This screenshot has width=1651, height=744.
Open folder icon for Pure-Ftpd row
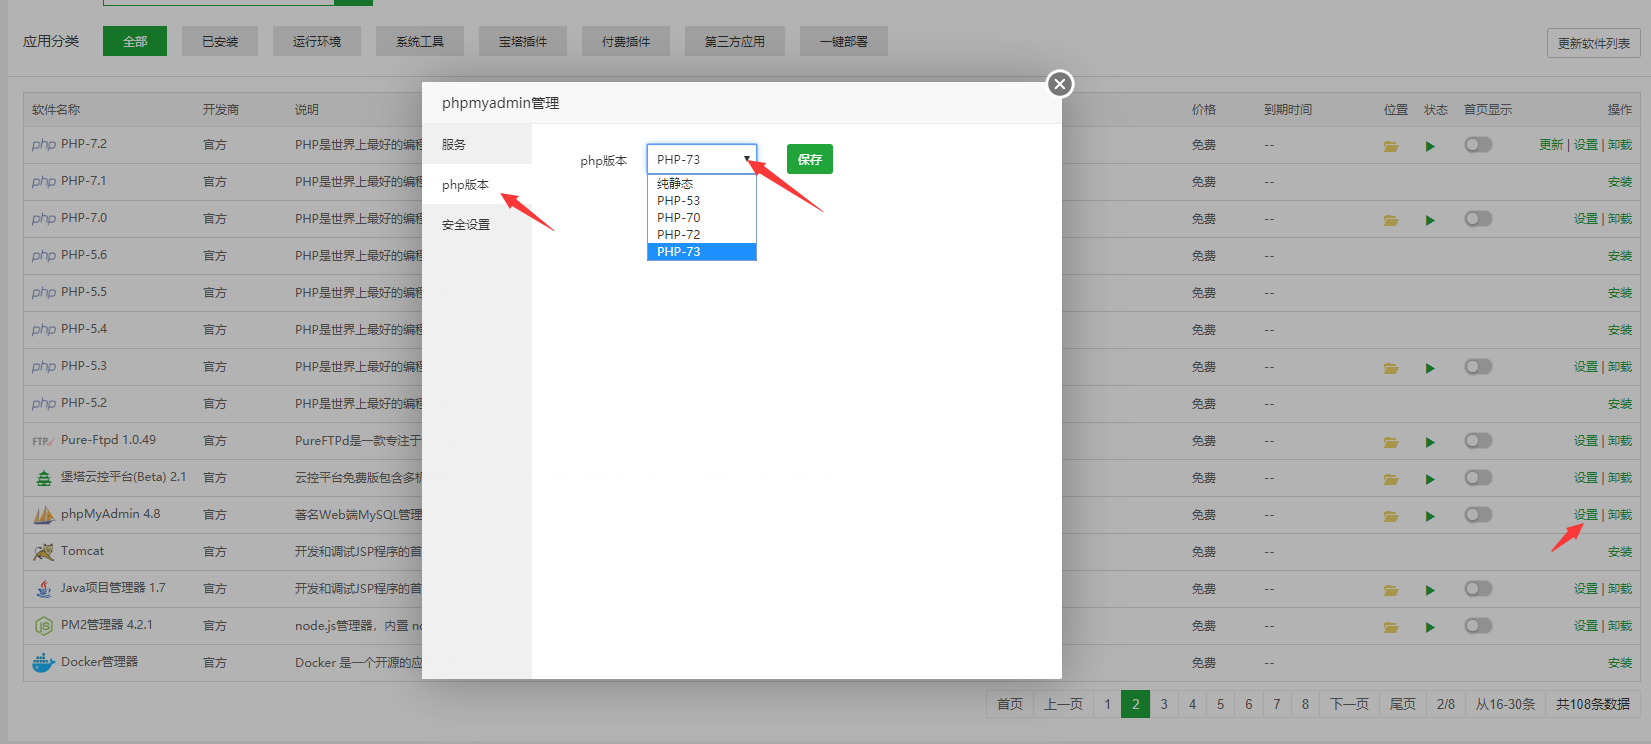(x=1391, y=442)
